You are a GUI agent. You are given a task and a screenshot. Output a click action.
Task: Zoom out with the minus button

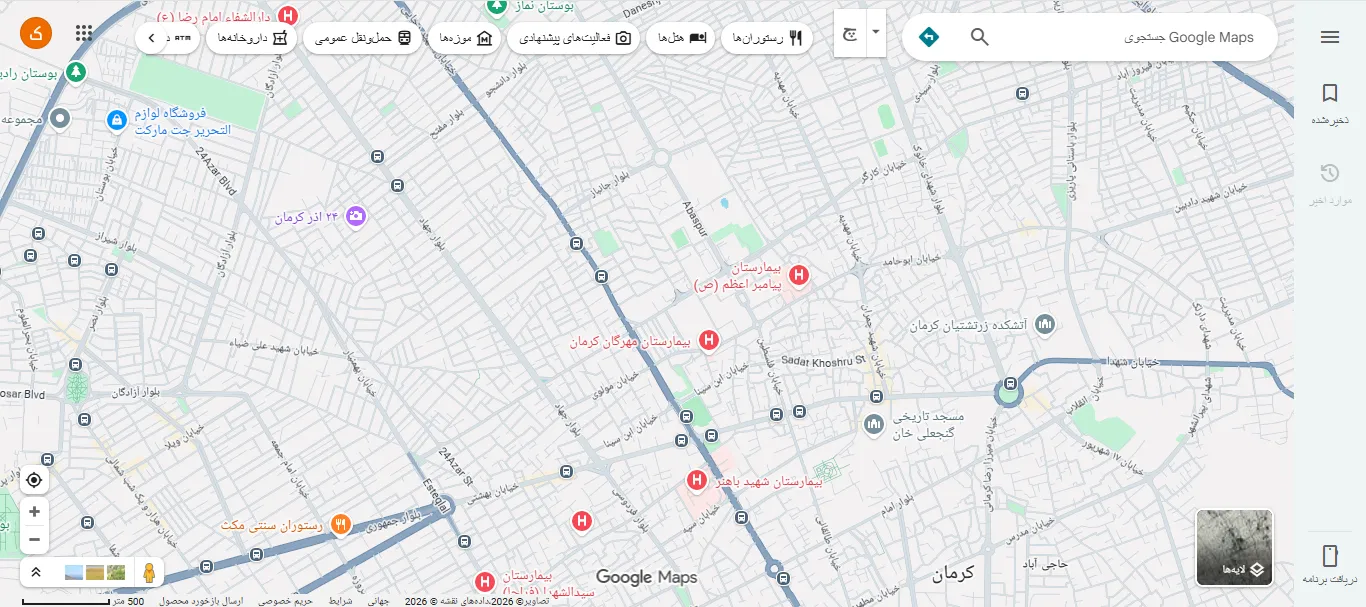pos(34,540)
